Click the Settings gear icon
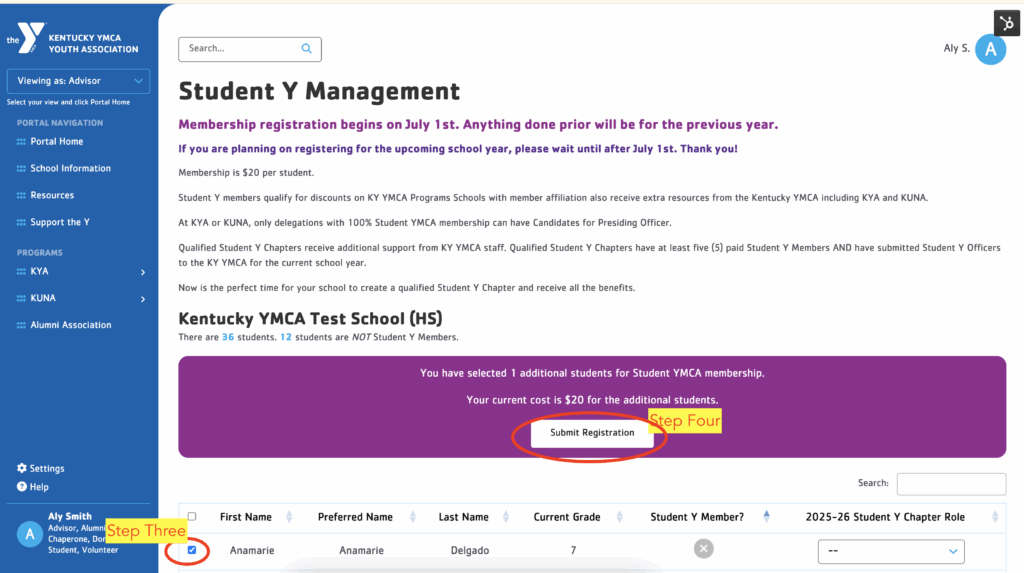 tap(22, 469)
